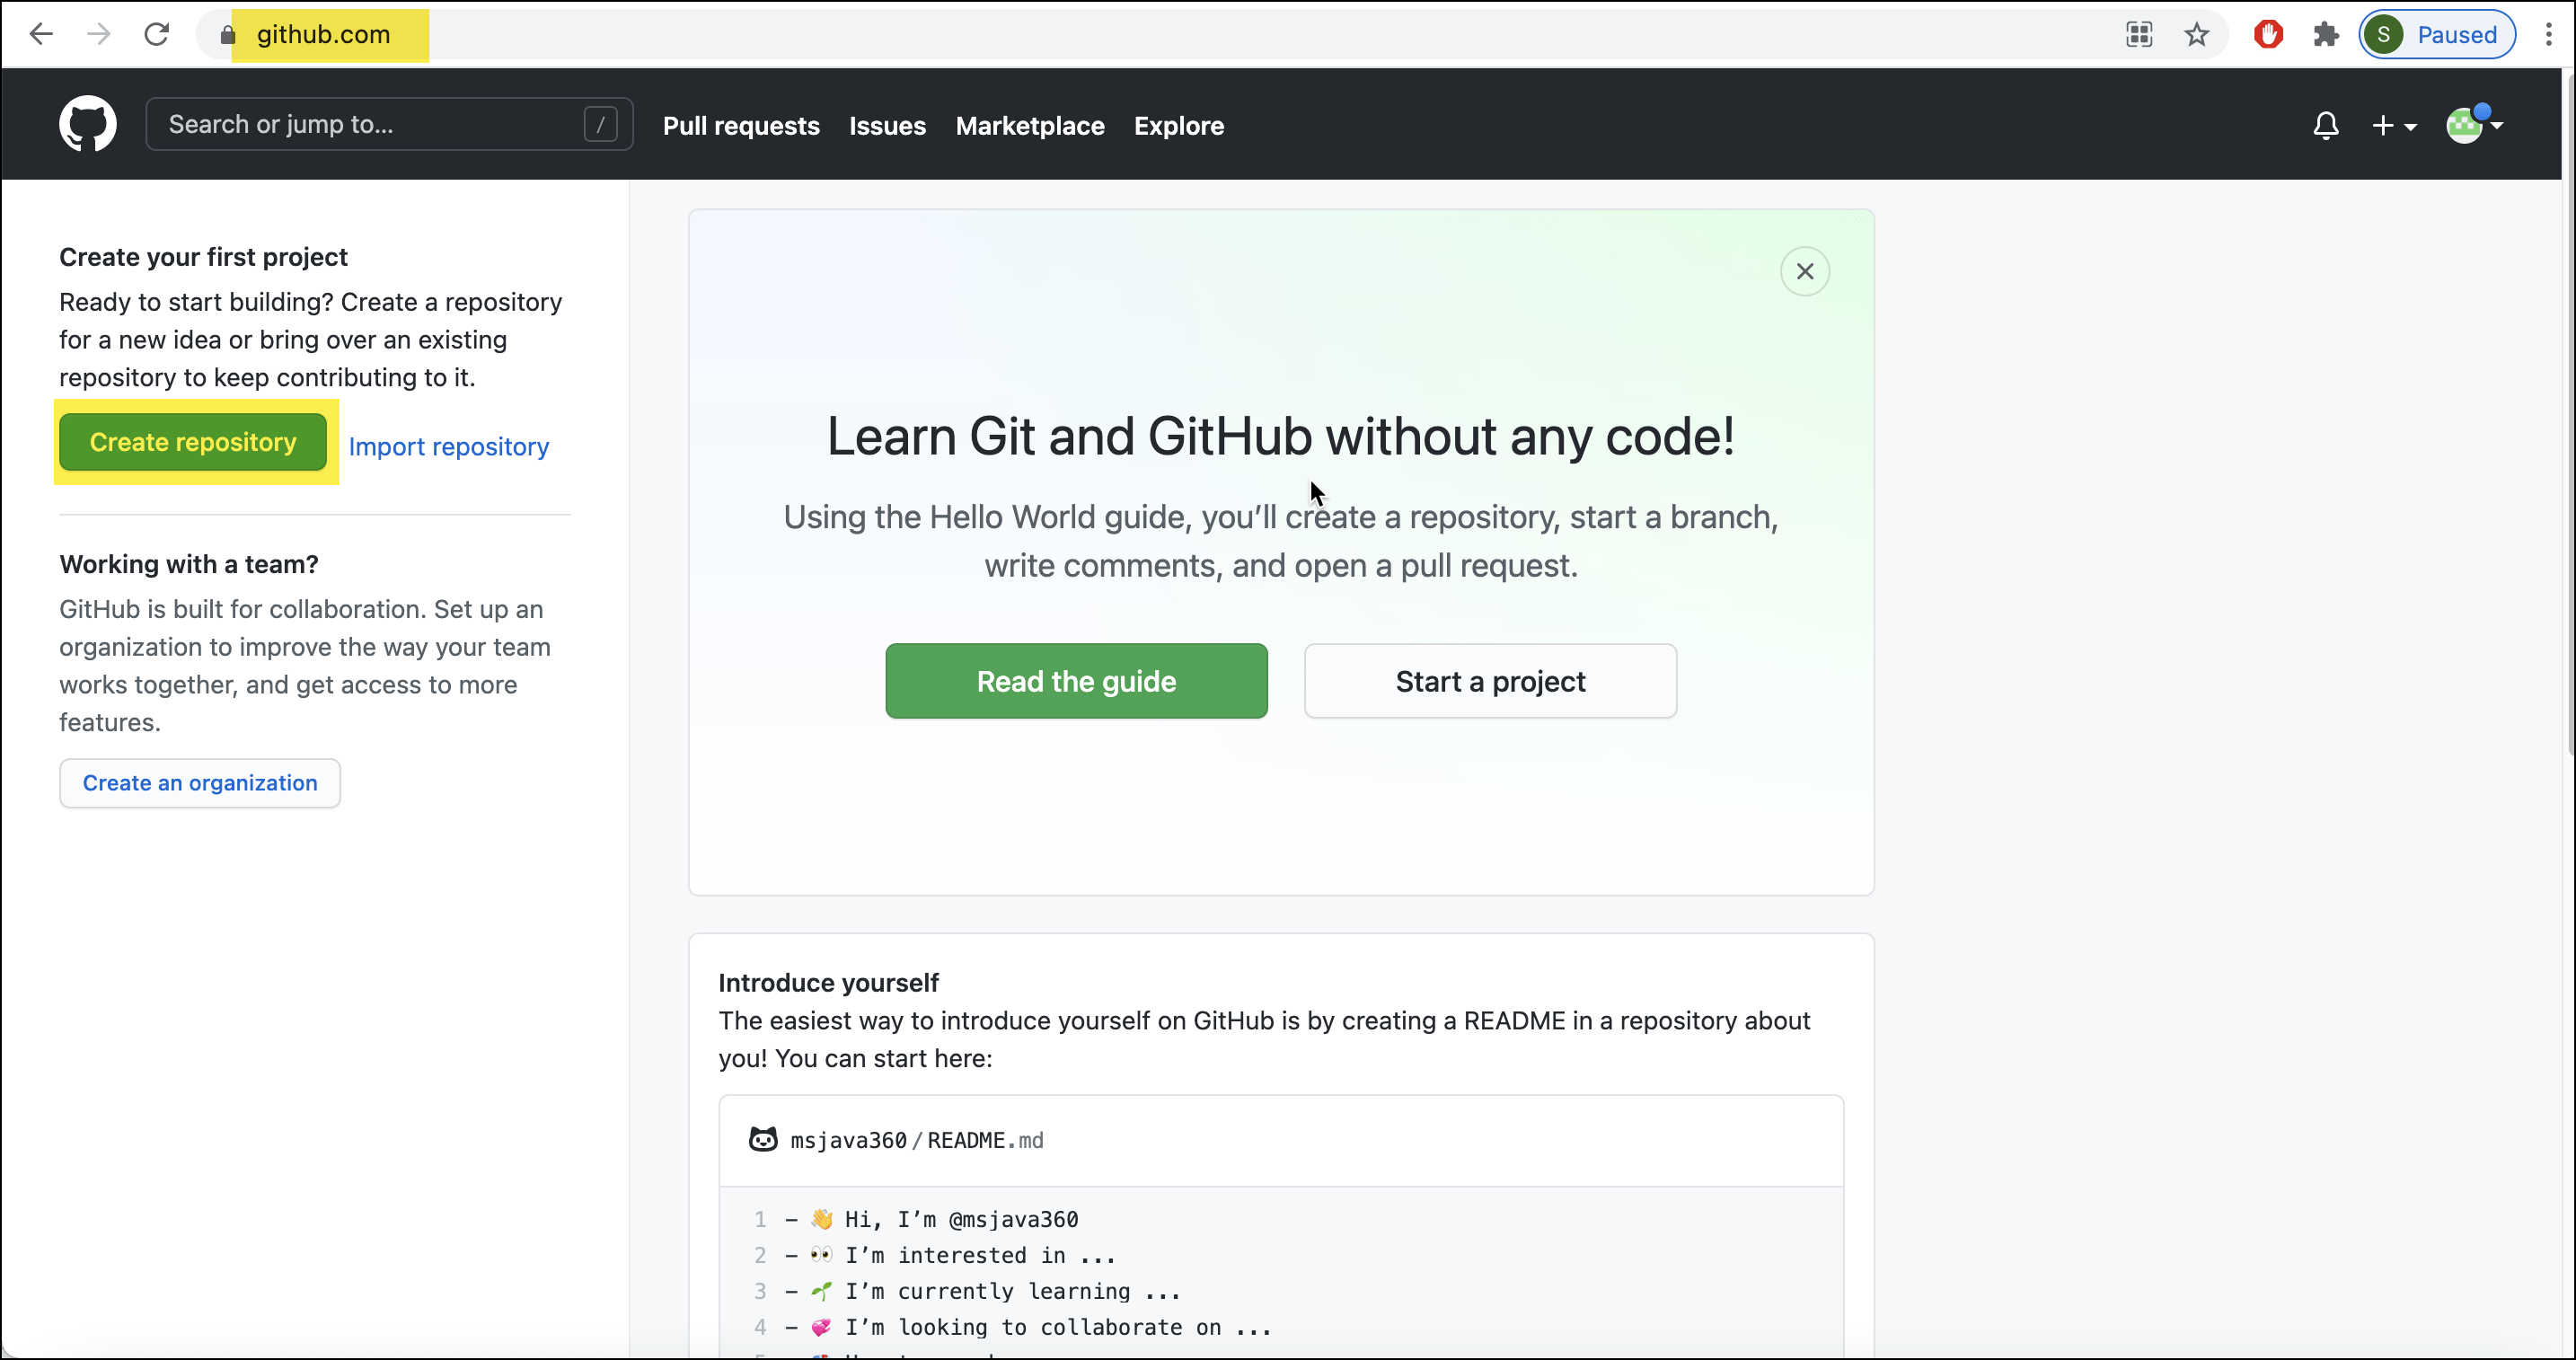
Task: Click the Start a project button
Action: pos(1490,681)
